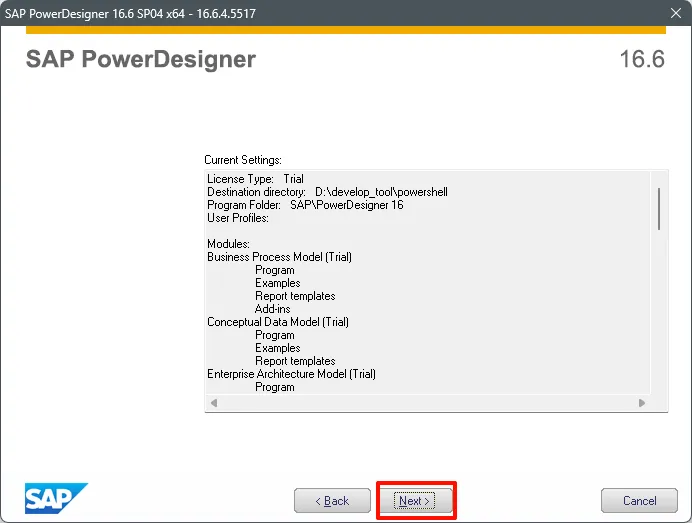Click 'Report templates' under Conceptual Data Model
The width and height of the screenshot is (692, 523).
point(295,361)
